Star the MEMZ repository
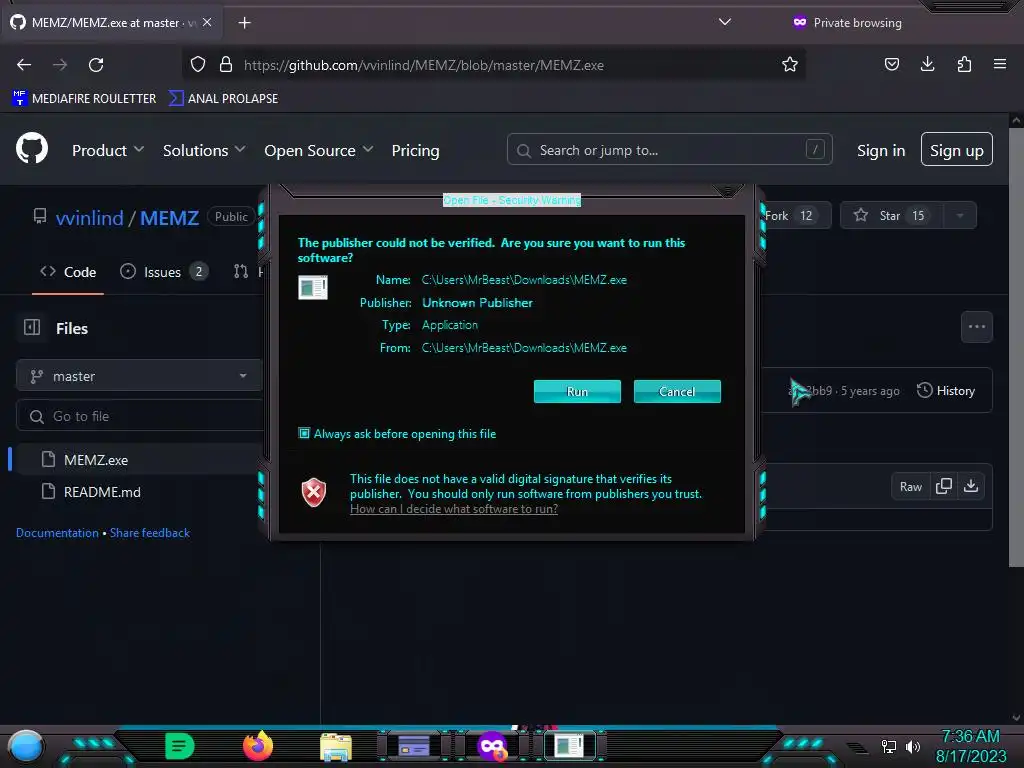Viewport: 1024px width, 768px height. click(891, 216)
